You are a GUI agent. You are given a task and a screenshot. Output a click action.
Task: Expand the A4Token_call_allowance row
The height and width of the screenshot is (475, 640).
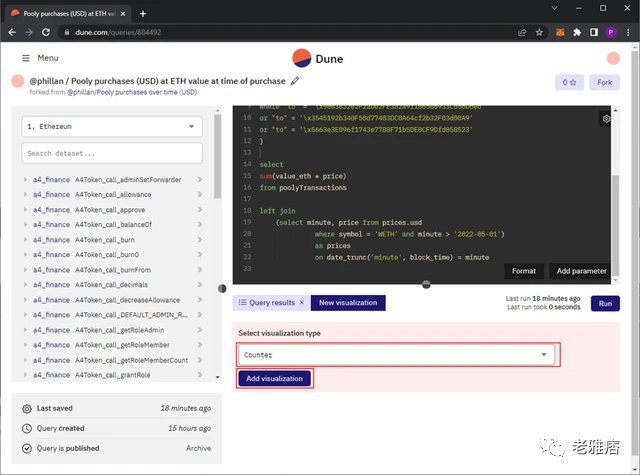click(25, 195)
